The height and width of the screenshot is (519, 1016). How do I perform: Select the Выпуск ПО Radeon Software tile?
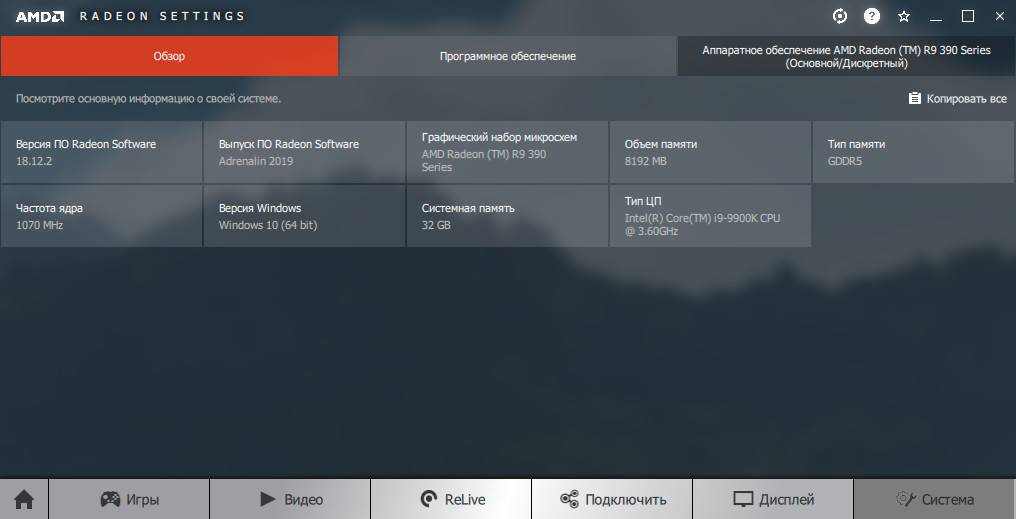(304, 152)
